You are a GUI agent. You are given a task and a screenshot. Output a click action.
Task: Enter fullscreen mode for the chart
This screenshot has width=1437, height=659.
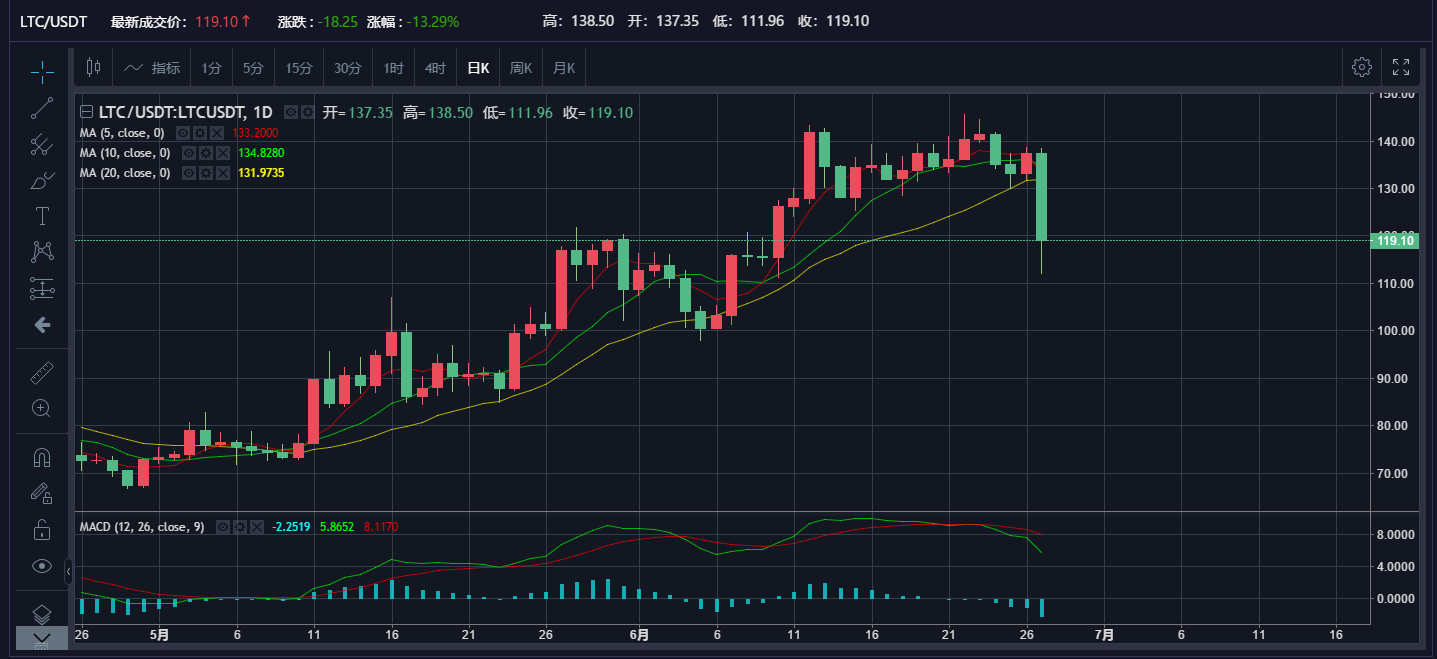click(1401, 67)
